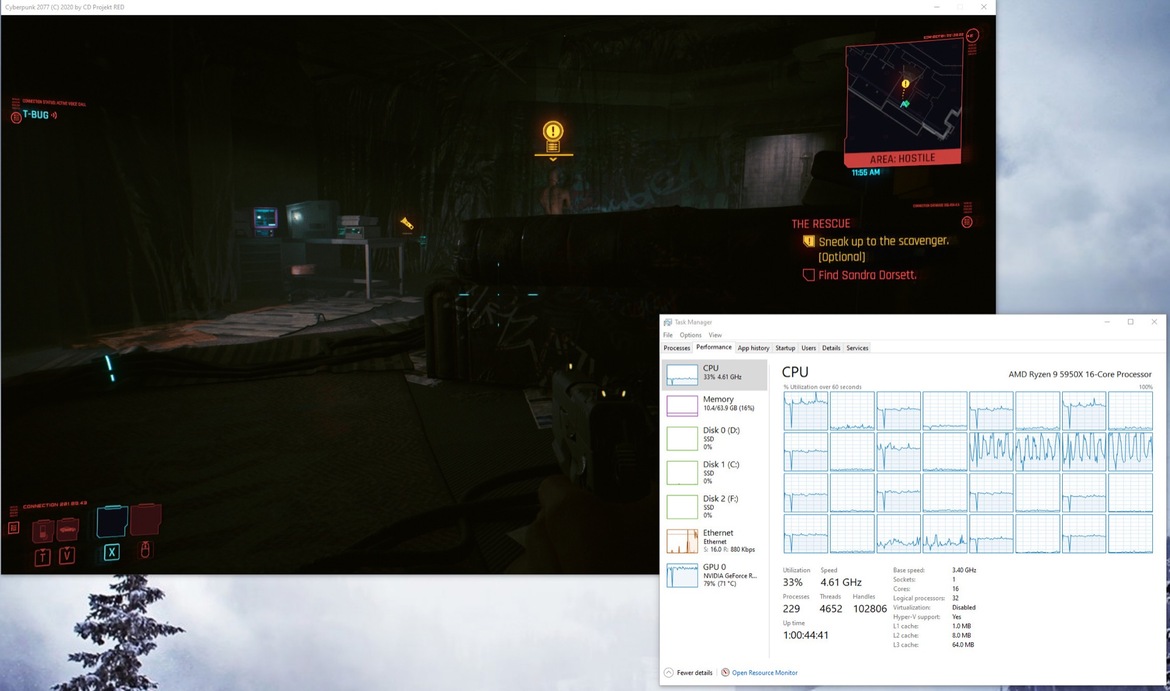Click the CPU Utilization 33% value
This screenshot has height=691, width=1170.
[792, 582]
